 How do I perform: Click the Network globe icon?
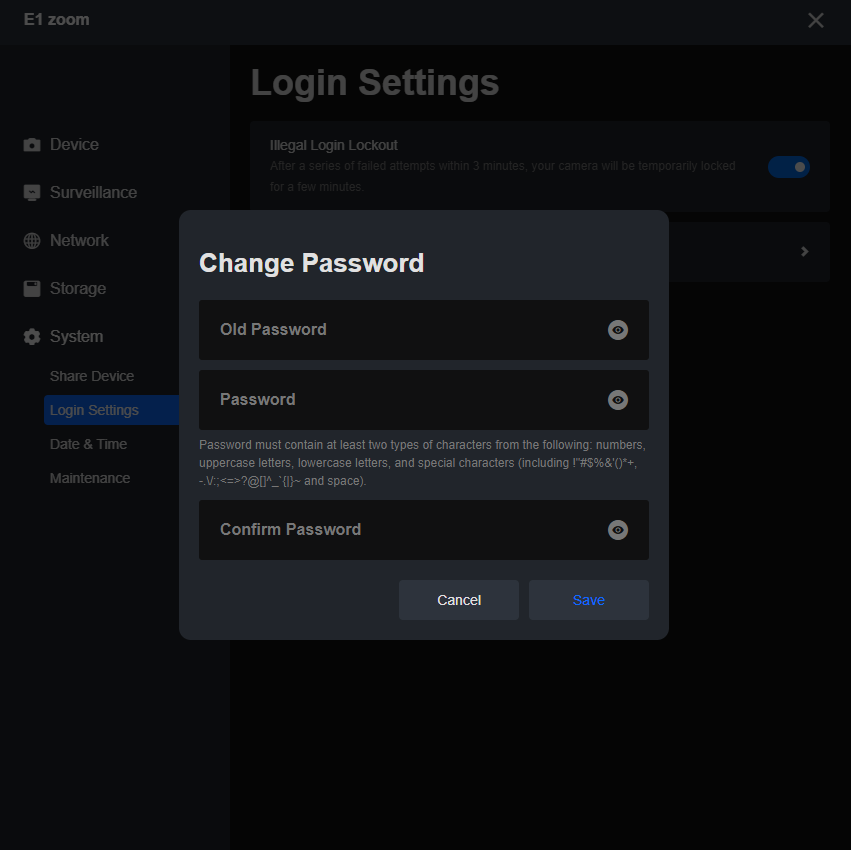pos(31,240)
